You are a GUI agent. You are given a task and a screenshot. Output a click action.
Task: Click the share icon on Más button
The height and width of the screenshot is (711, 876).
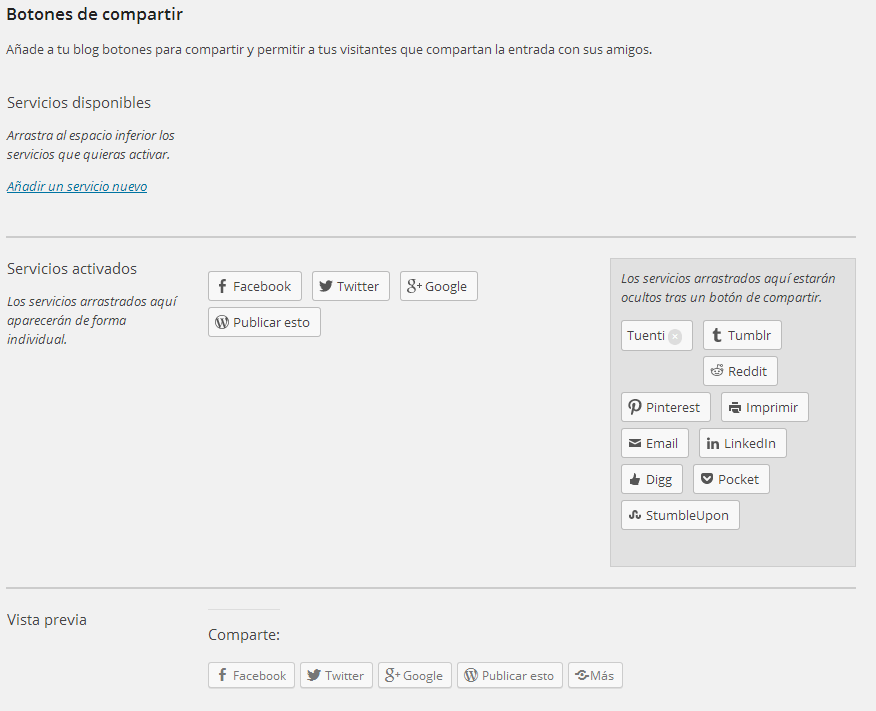pyautogui.click(x=582, y=675)
